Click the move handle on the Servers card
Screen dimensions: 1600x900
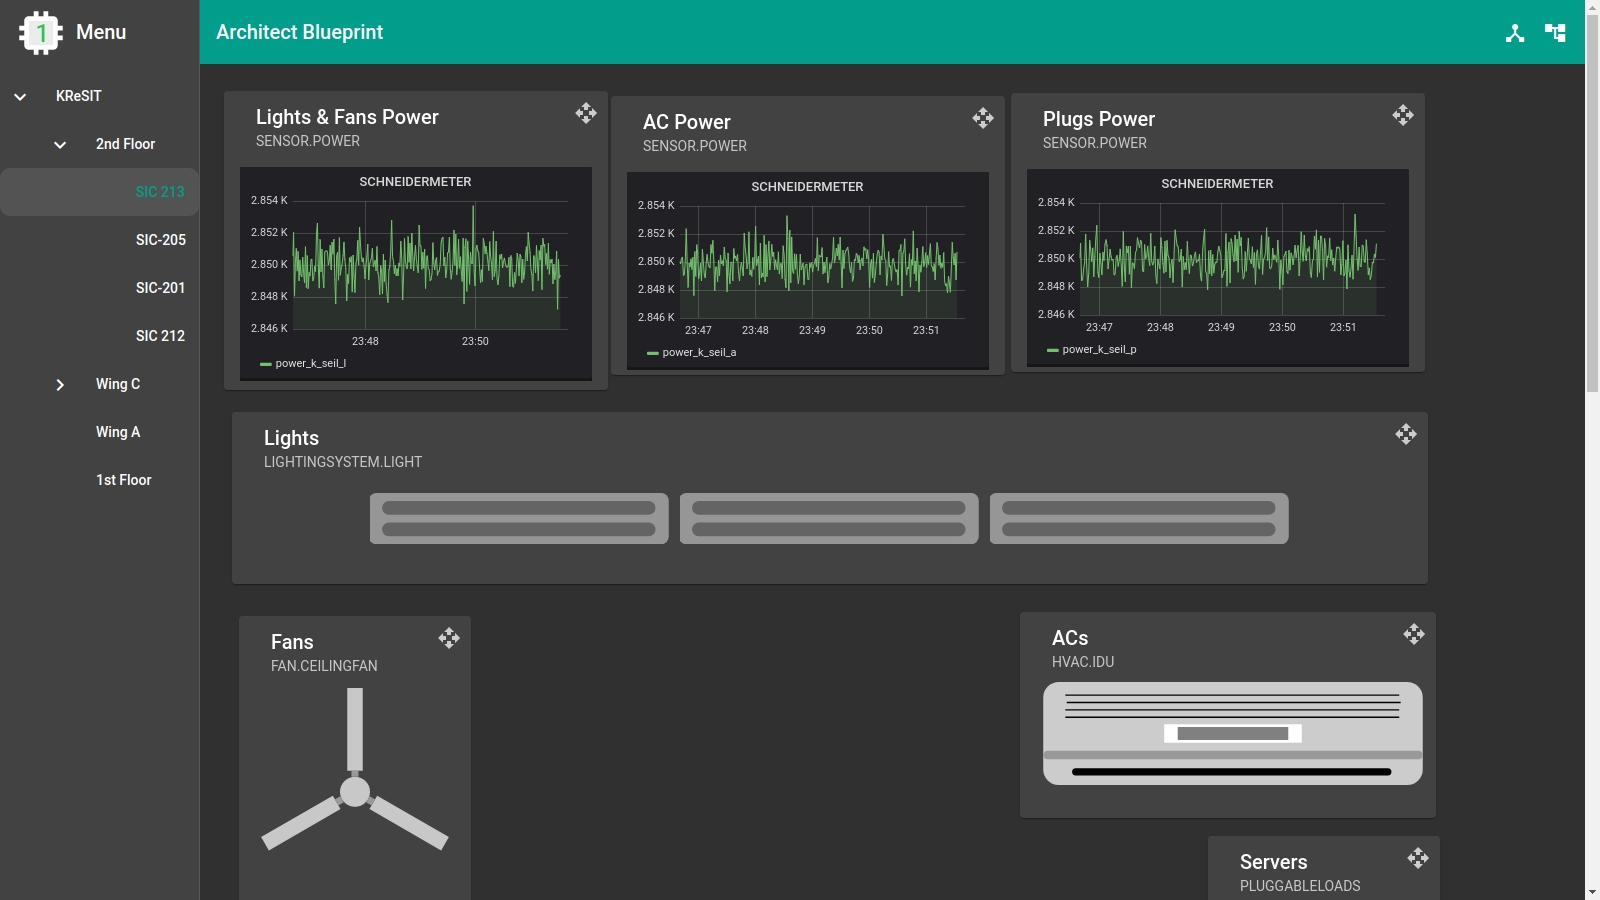click(1418, 857)
